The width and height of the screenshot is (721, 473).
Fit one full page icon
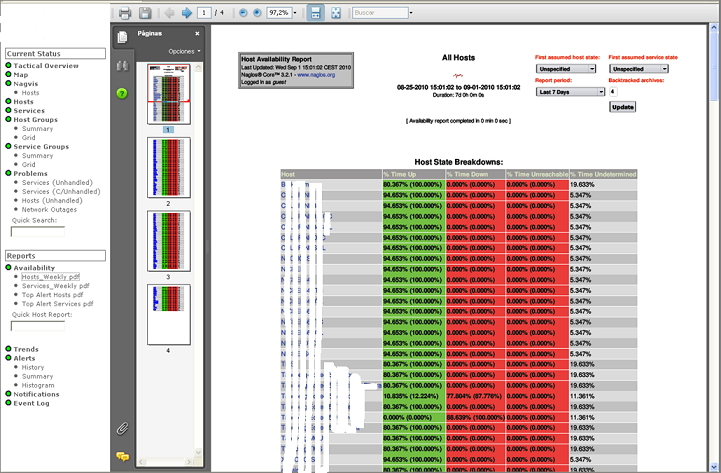tap(336, 13)
